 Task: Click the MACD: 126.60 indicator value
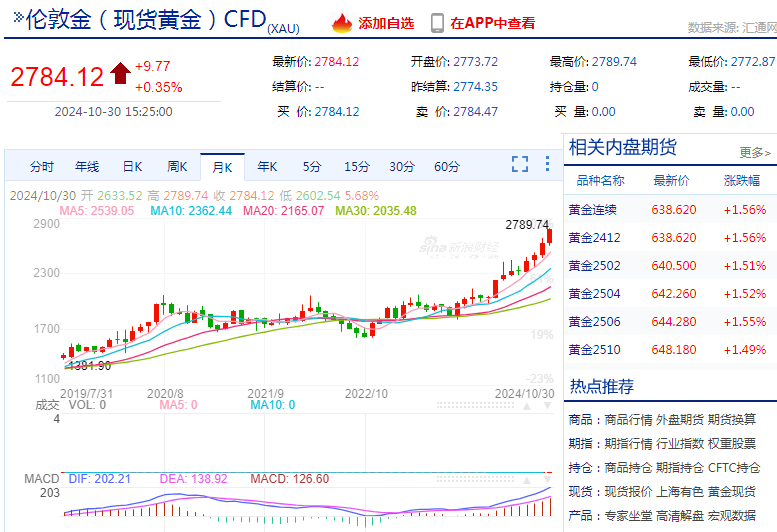(x=289, y=479)
